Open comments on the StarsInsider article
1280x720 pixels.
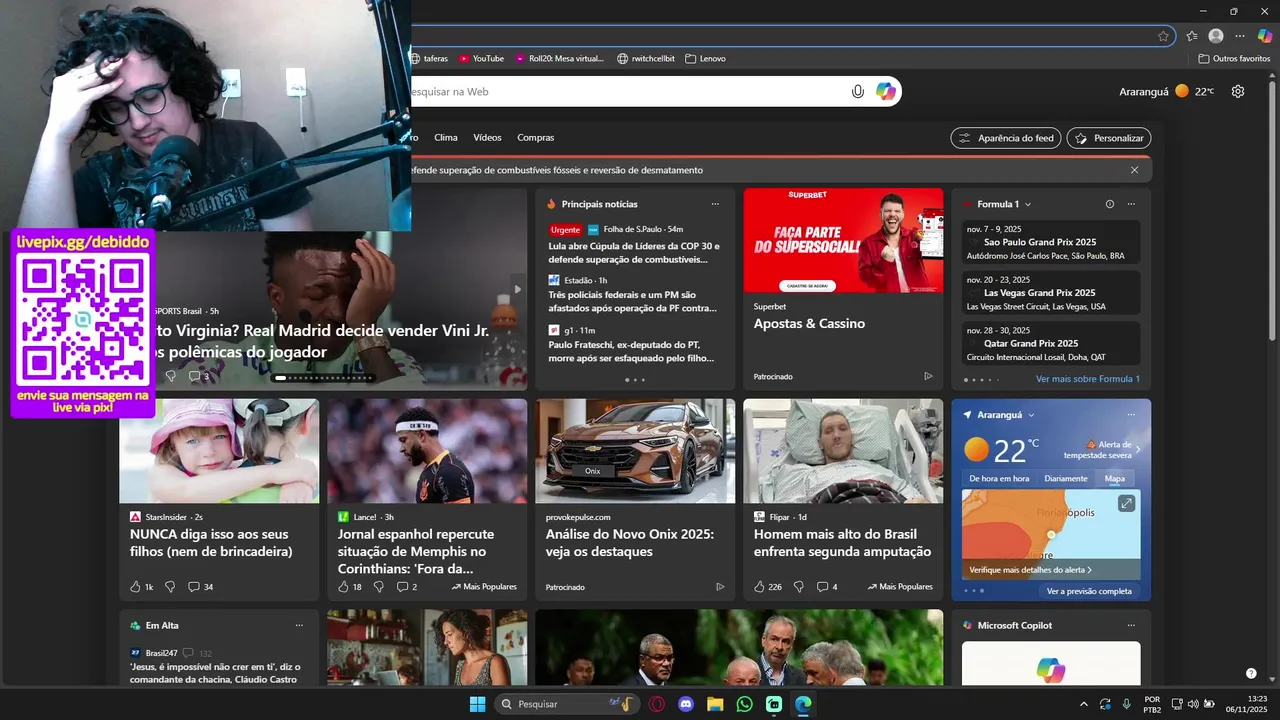[x=200, y=587]
